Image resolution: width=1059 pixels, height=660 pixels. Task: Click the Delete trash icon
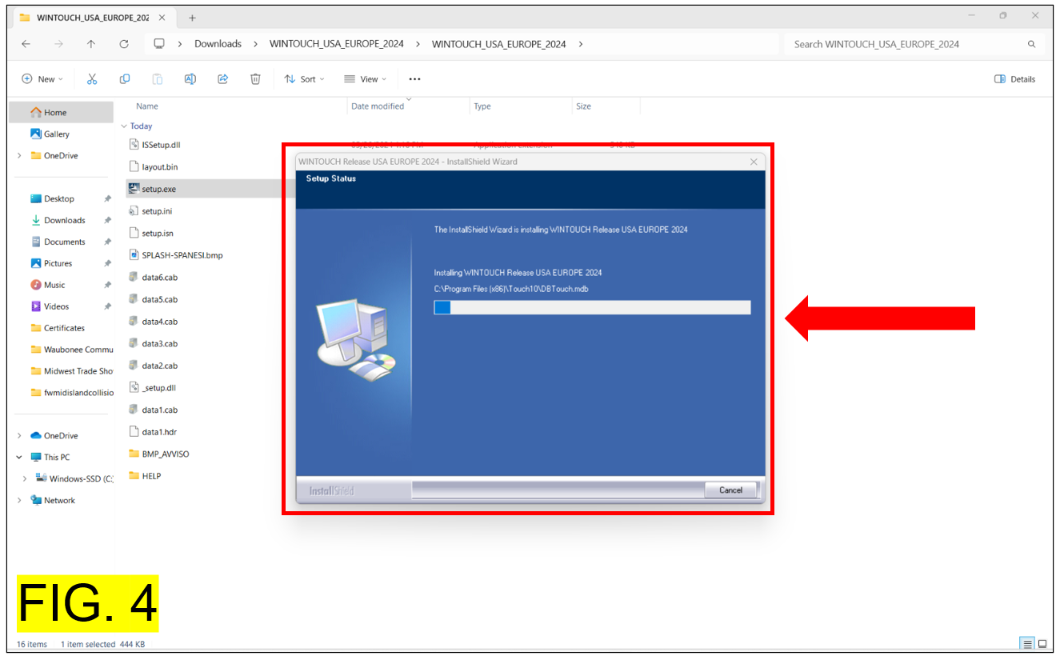[255, 79]
